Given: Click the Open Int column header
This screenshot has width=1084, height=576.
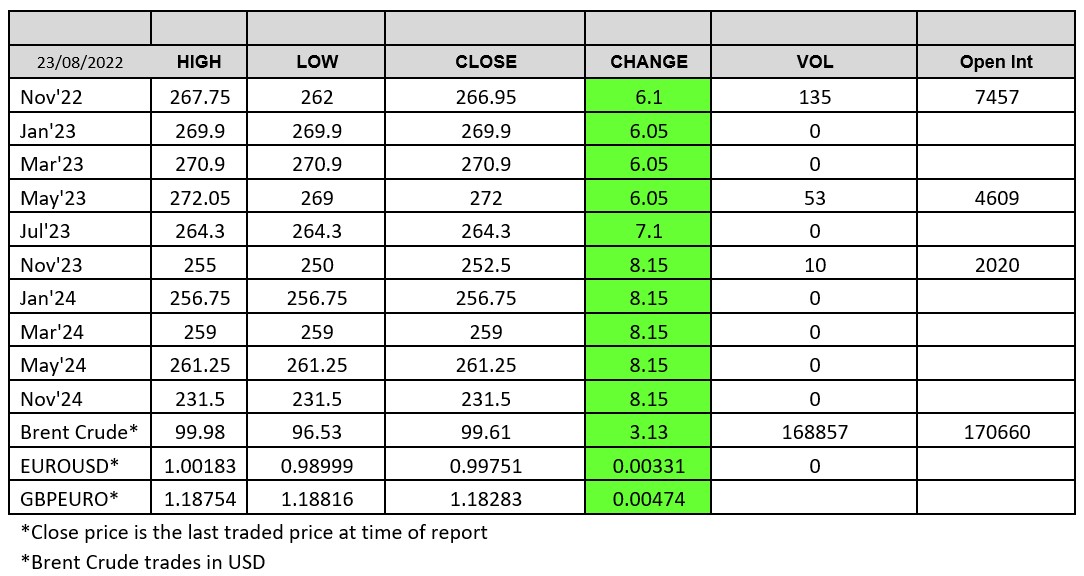Looking at the screenshot, I should [995, 62].
